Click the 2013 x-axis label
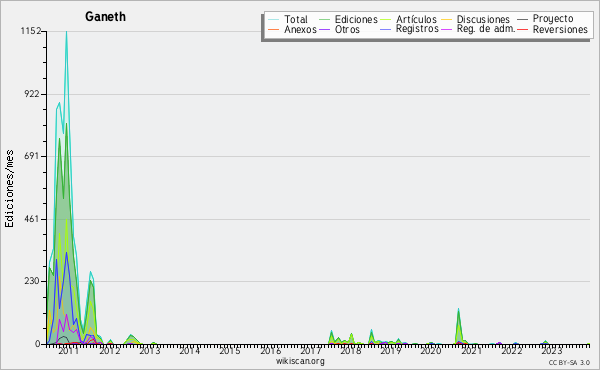The height and width of the screenshot is (370, 600). 150,351
